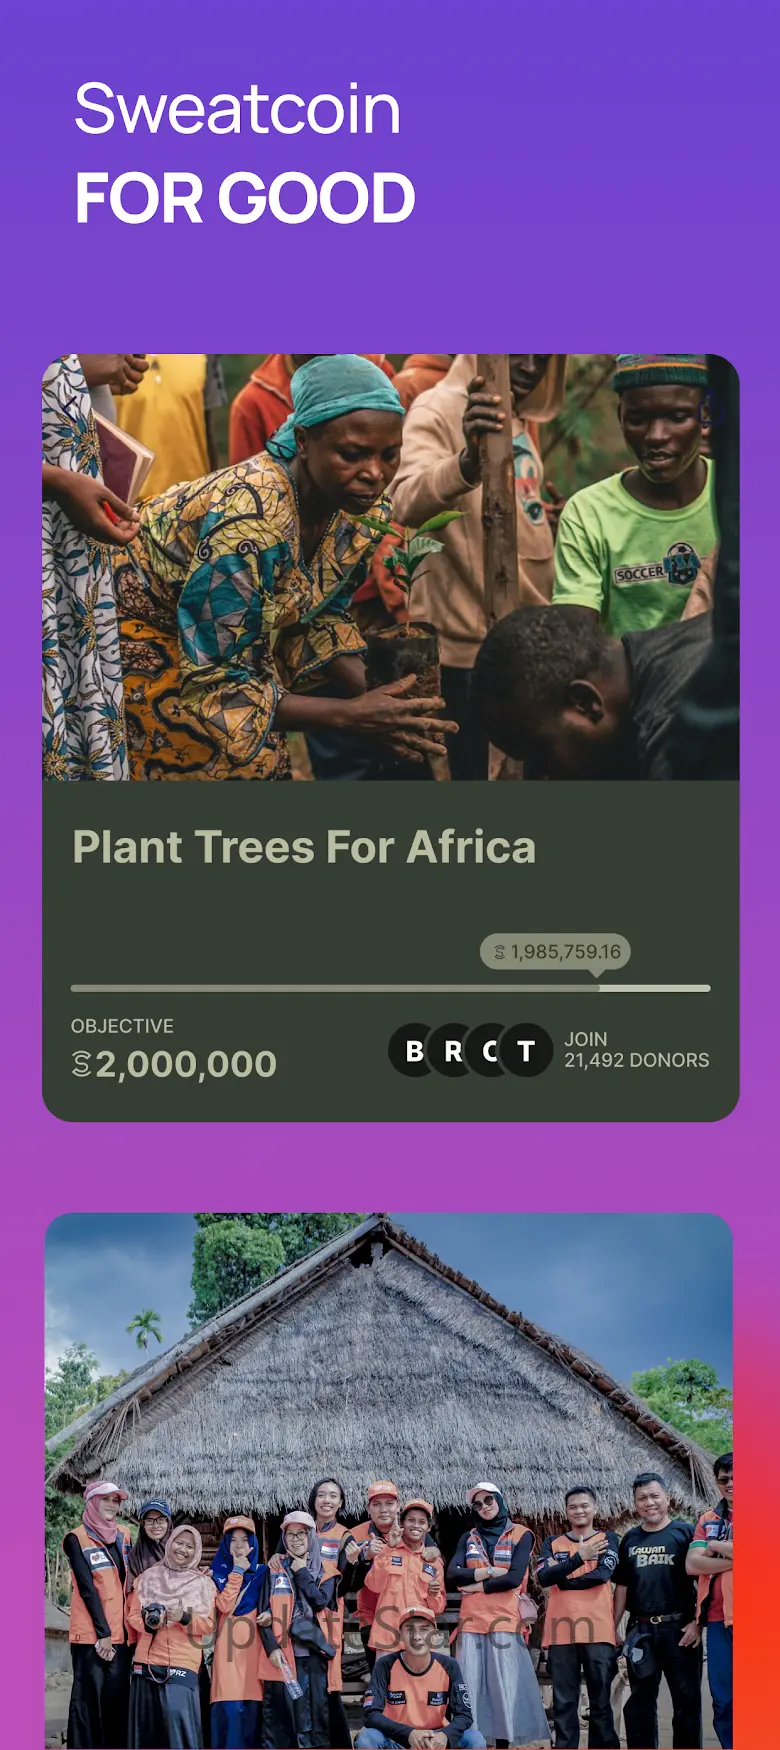This screenshot has width=780, height=1750.
Task: Open the Plant Trees For Africa title
Action: [x=304, y=847]
